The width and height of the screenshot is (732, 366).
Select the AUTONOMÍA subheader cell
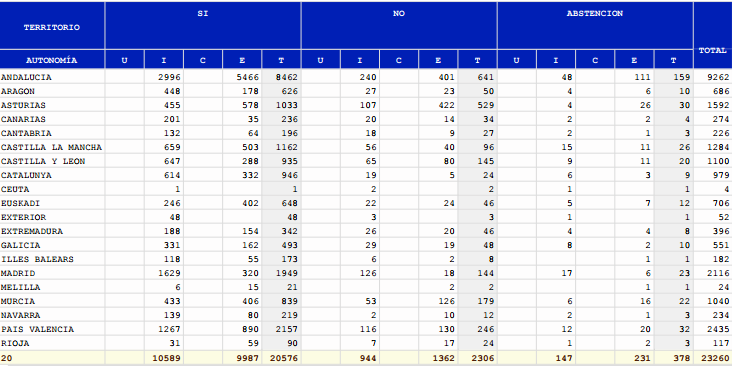[52, 60]
